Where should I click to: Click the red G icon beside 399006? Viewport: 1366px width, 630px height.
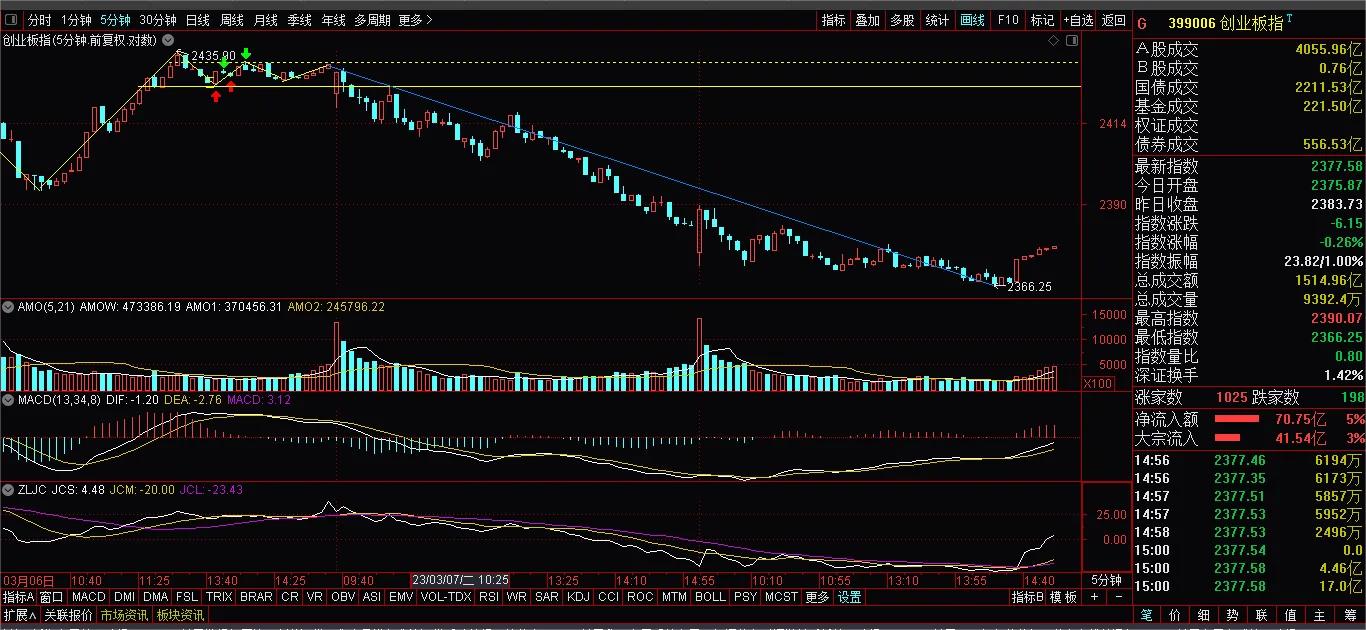(x=1142, y=23)
